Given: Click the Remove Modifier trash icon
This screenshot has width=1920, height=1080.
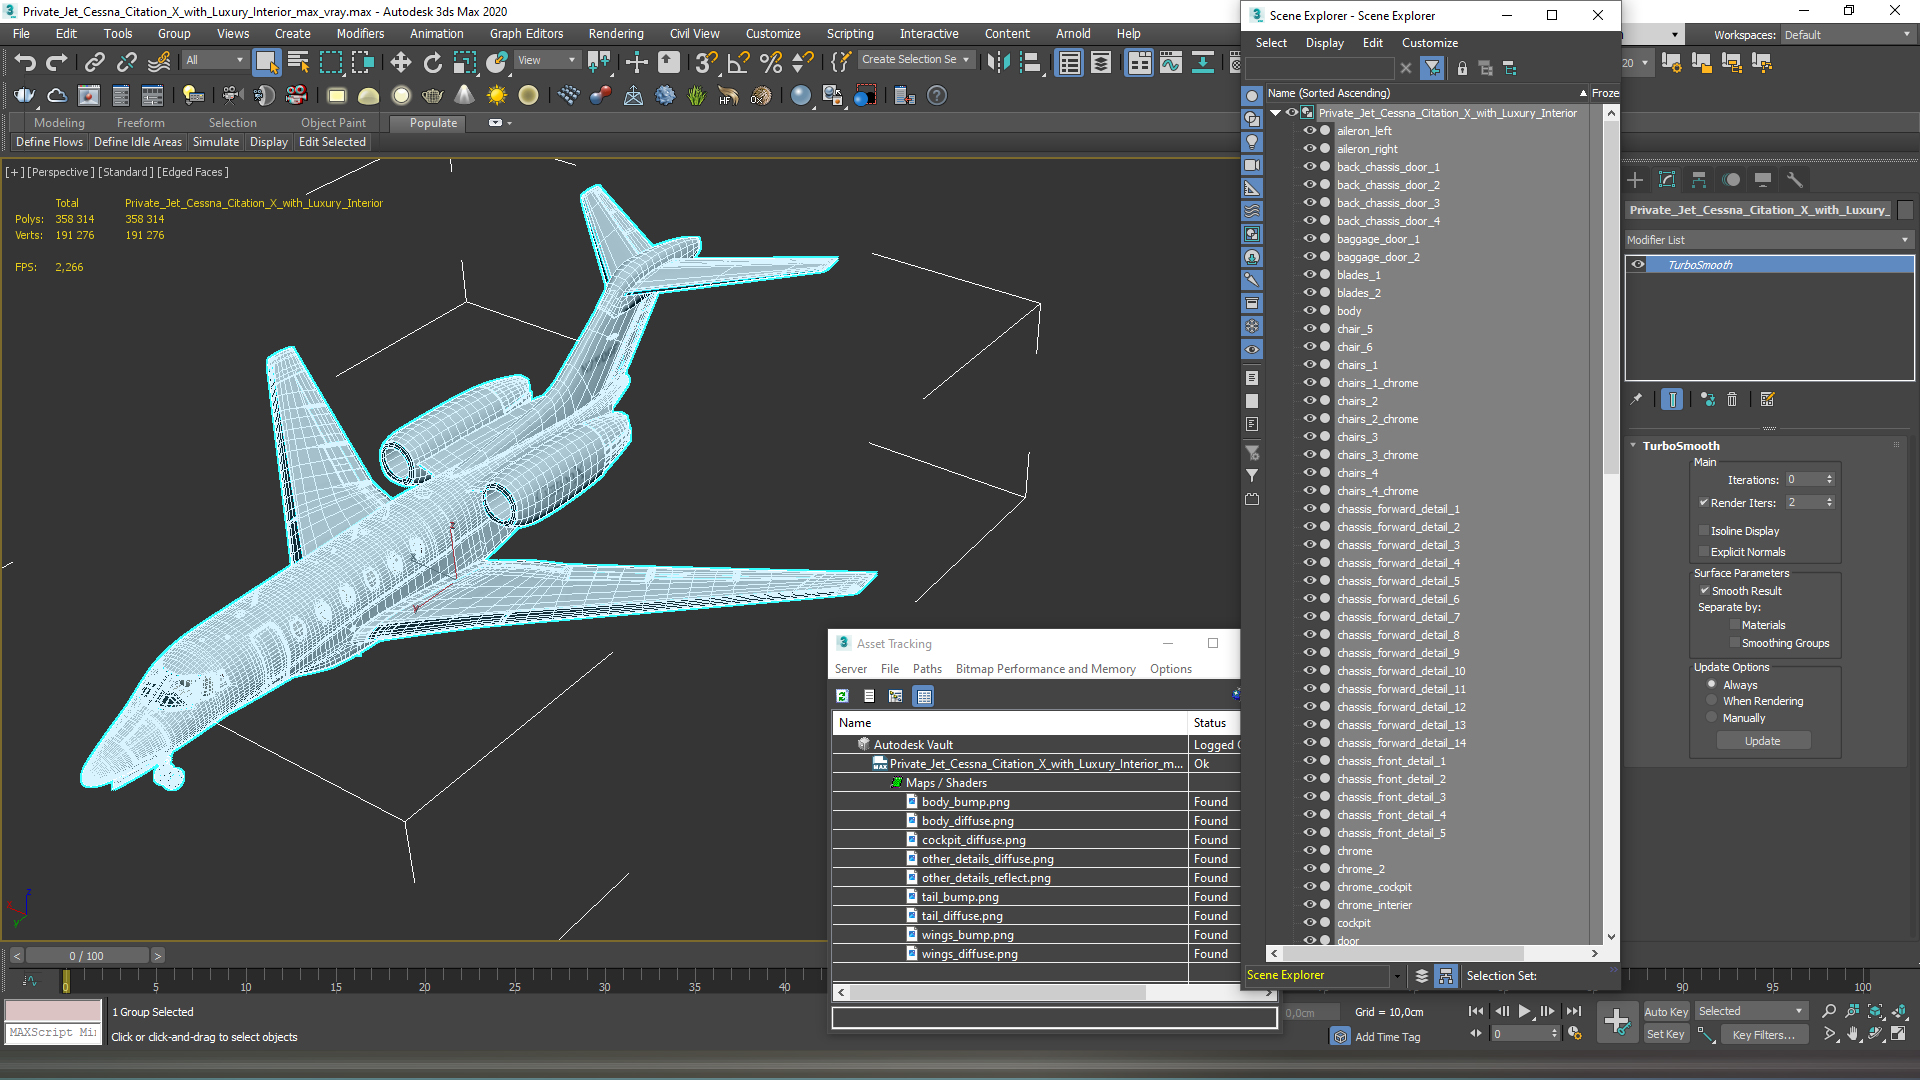Looking at the screenshot, I should (1732, 399).
